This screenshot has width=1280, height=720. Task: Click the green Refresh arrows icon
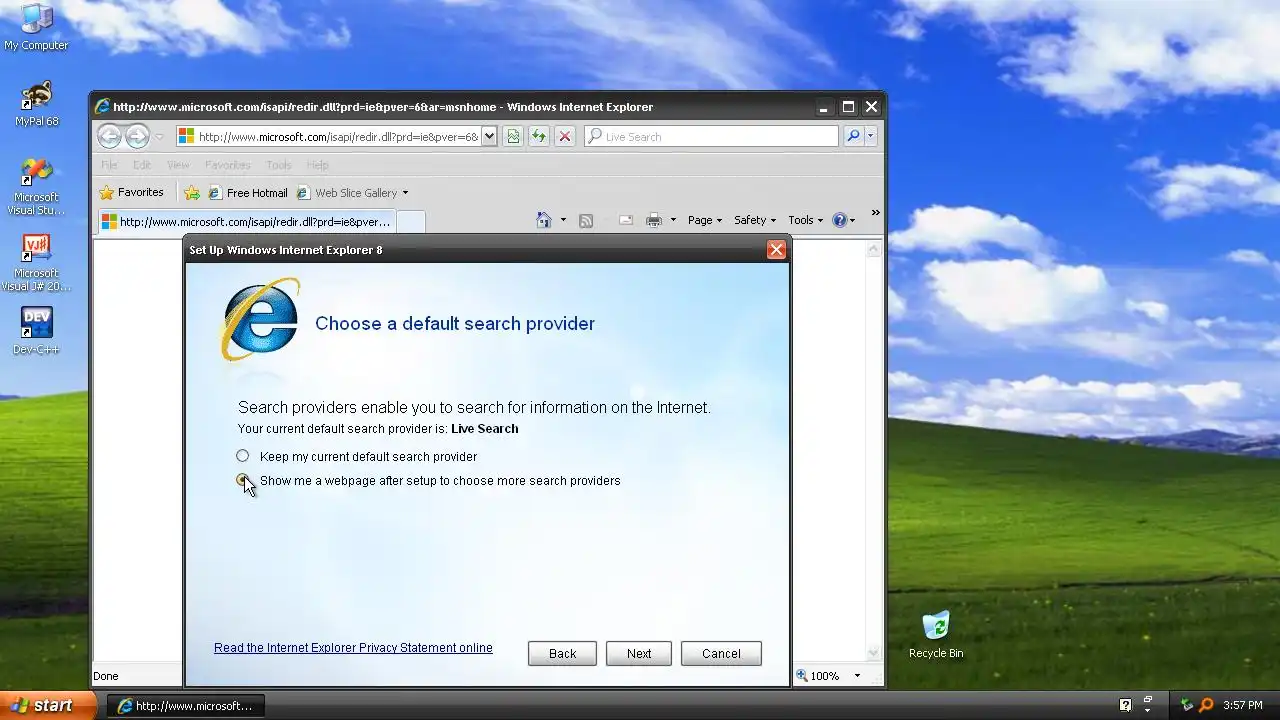click(x=539, y=137)
